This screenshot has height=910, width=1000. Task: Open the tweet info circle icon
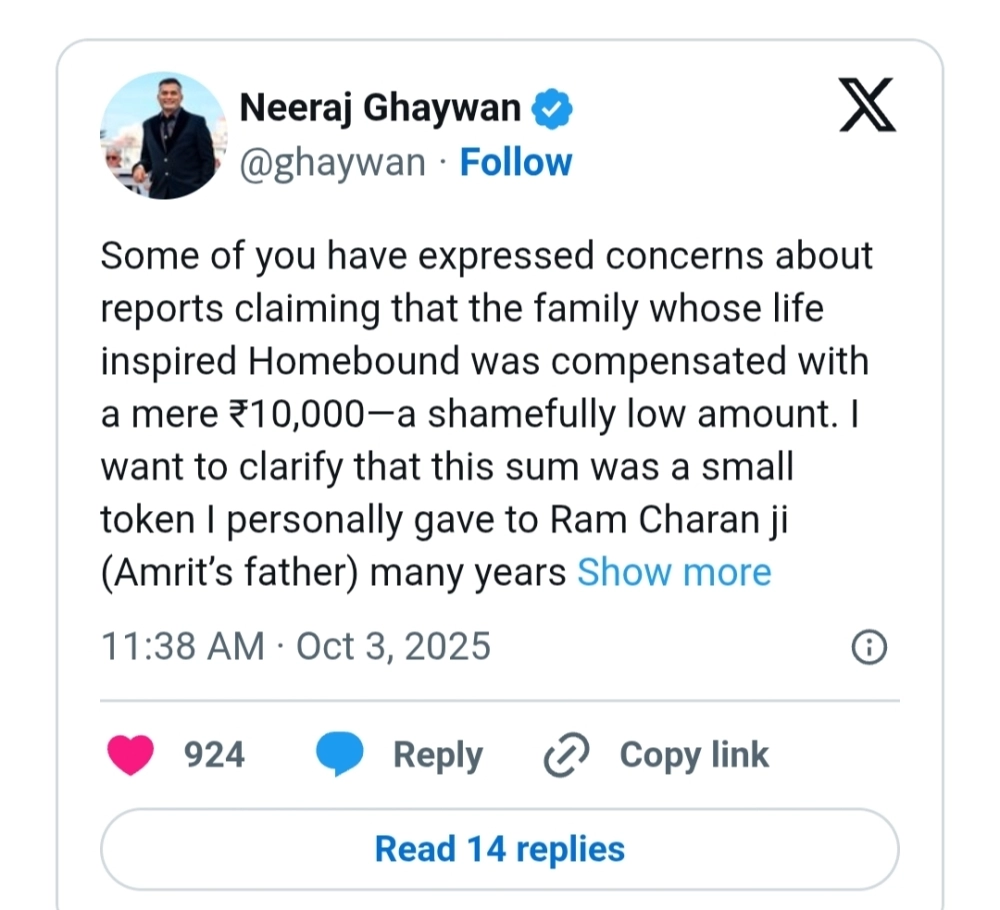[x=868, y=647]
